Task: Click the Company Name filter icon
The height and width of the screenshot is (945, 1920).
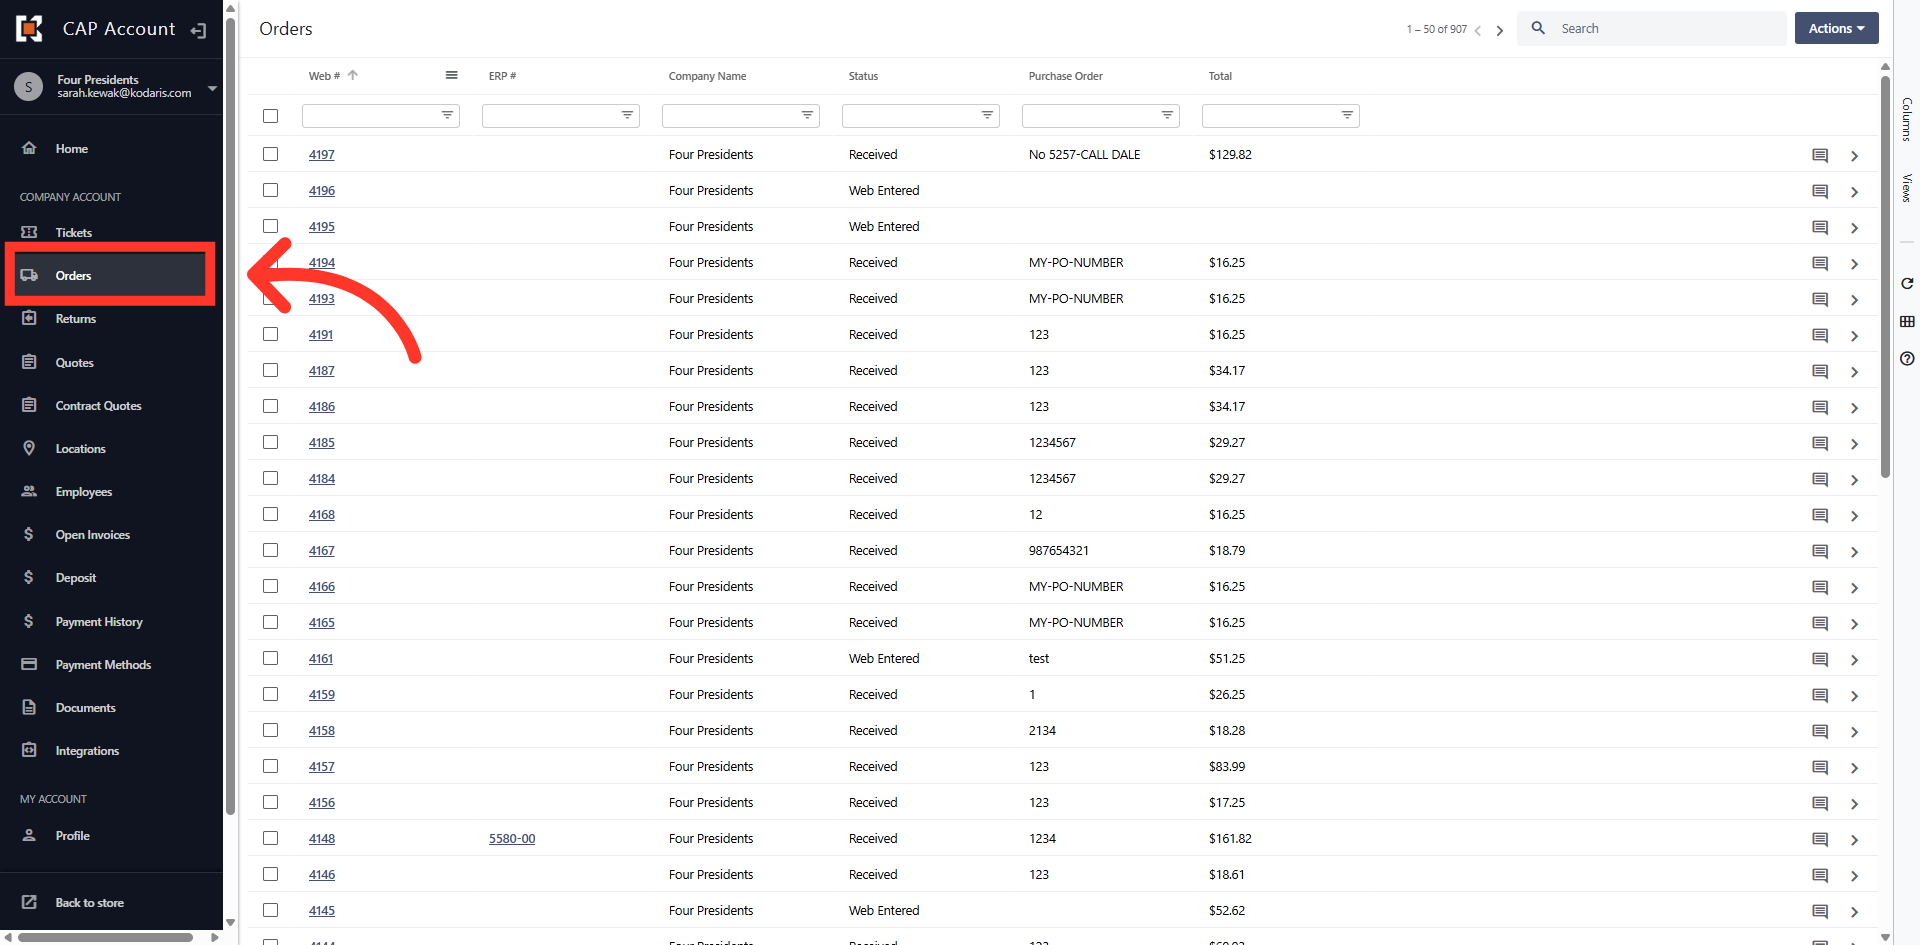Action: (x=807, y=115)
